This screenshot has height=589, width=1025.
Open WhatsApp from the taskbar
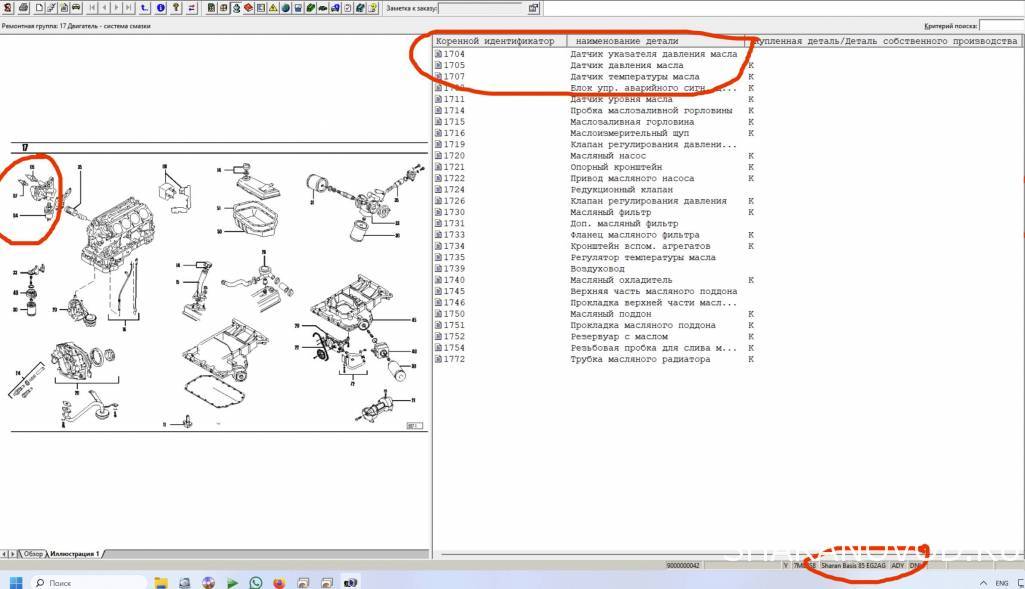point(256,582)
